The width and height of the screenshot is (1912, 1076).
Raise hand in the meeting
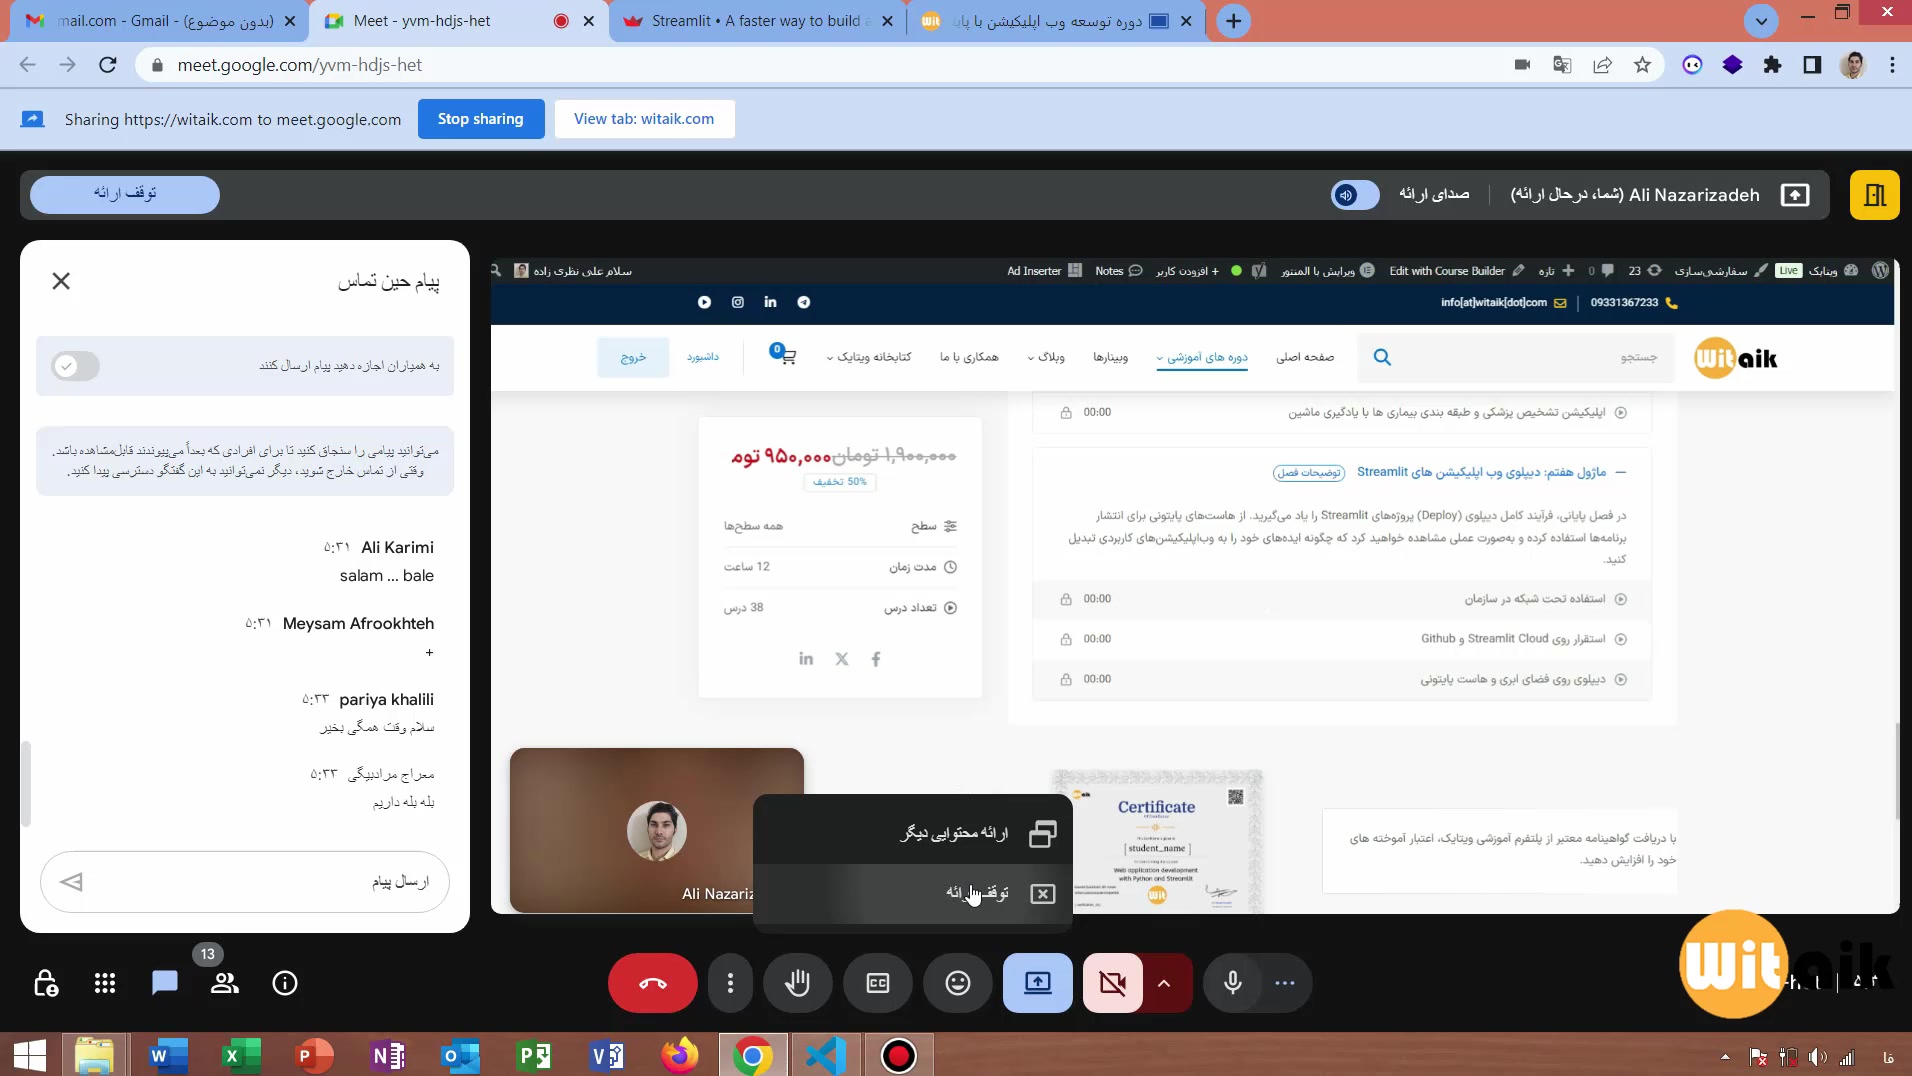(x=798, y=983)
